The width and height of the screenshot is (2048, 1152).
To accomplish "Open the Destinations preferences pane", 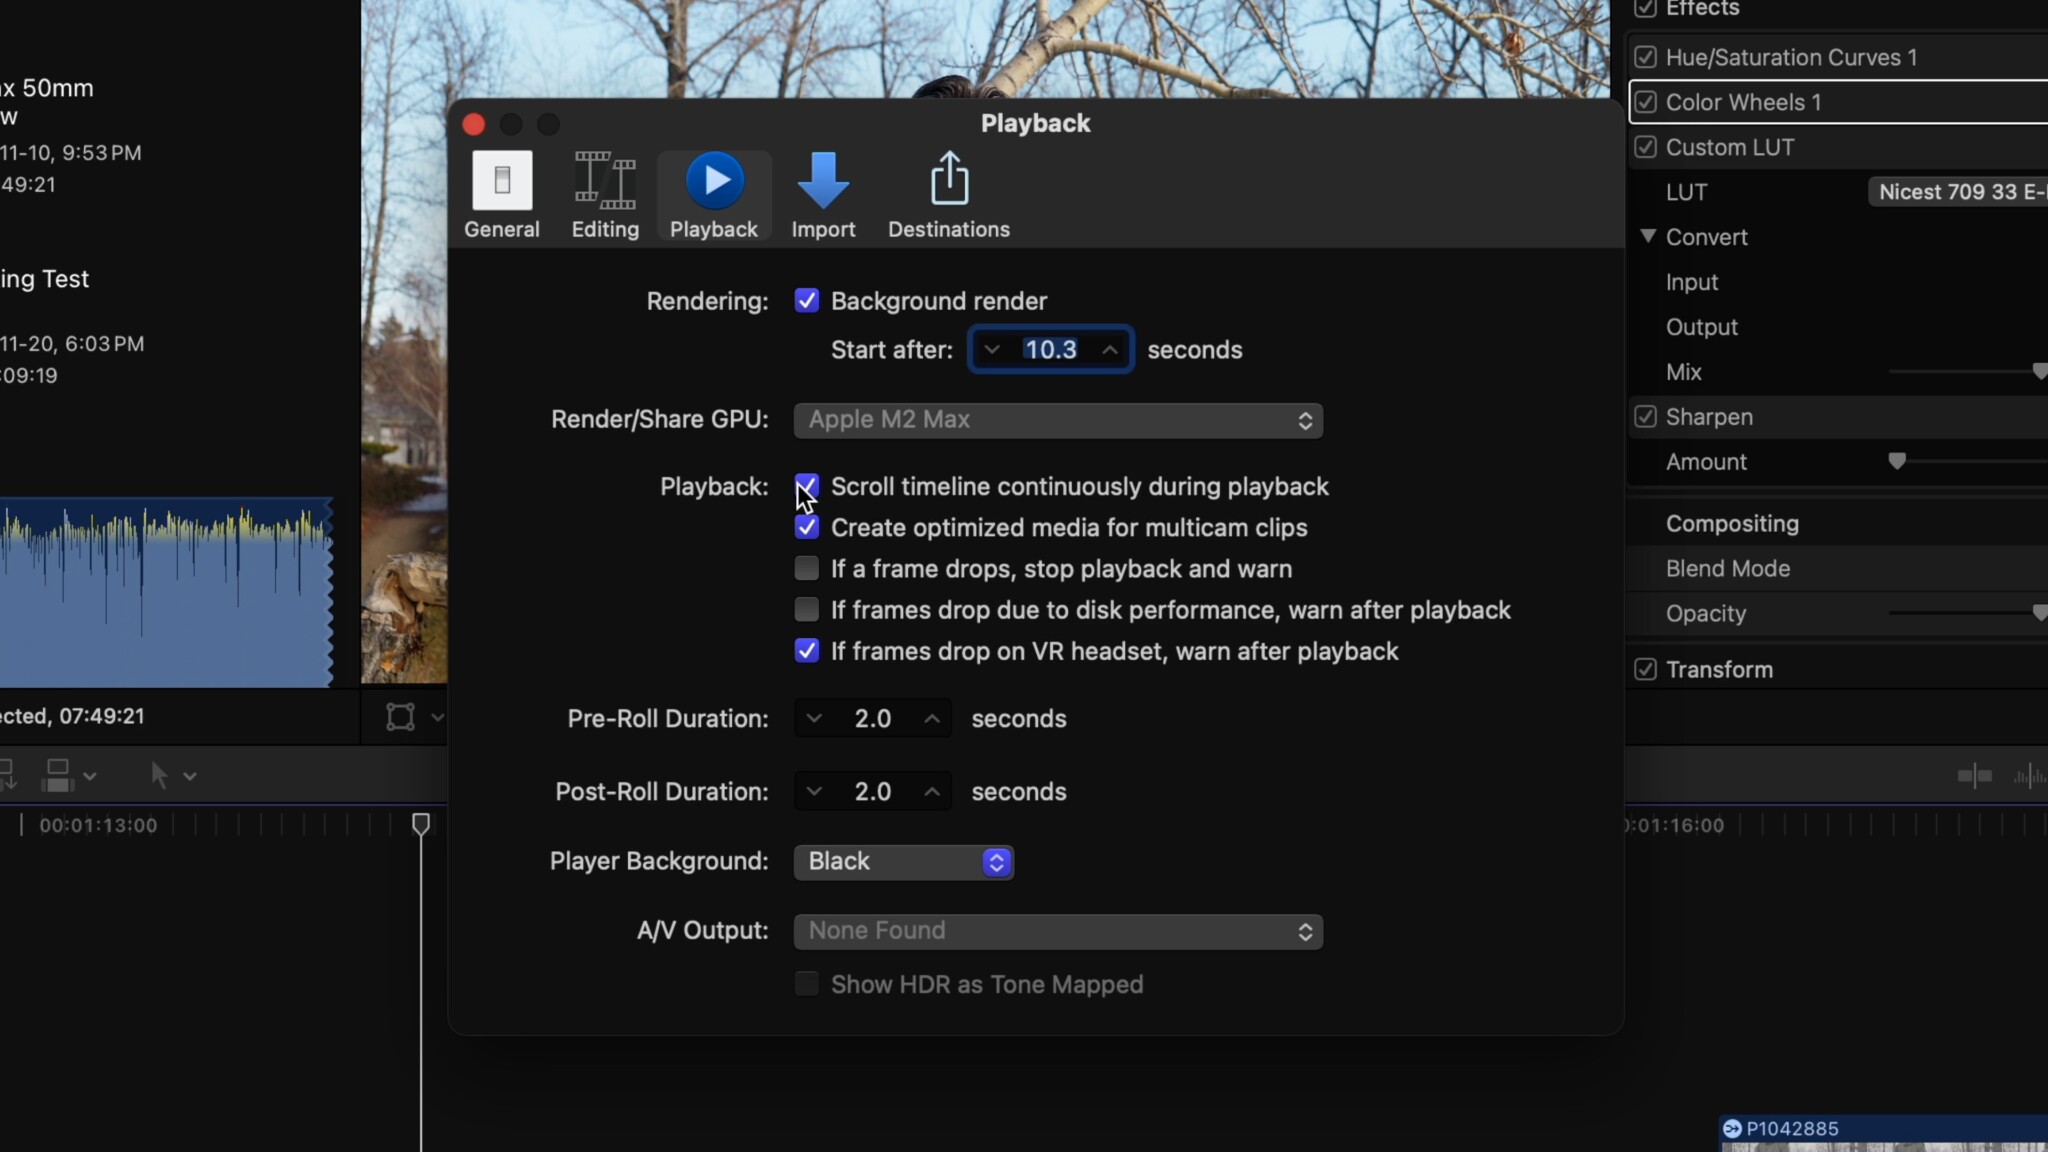I will (x=948, y=196).
